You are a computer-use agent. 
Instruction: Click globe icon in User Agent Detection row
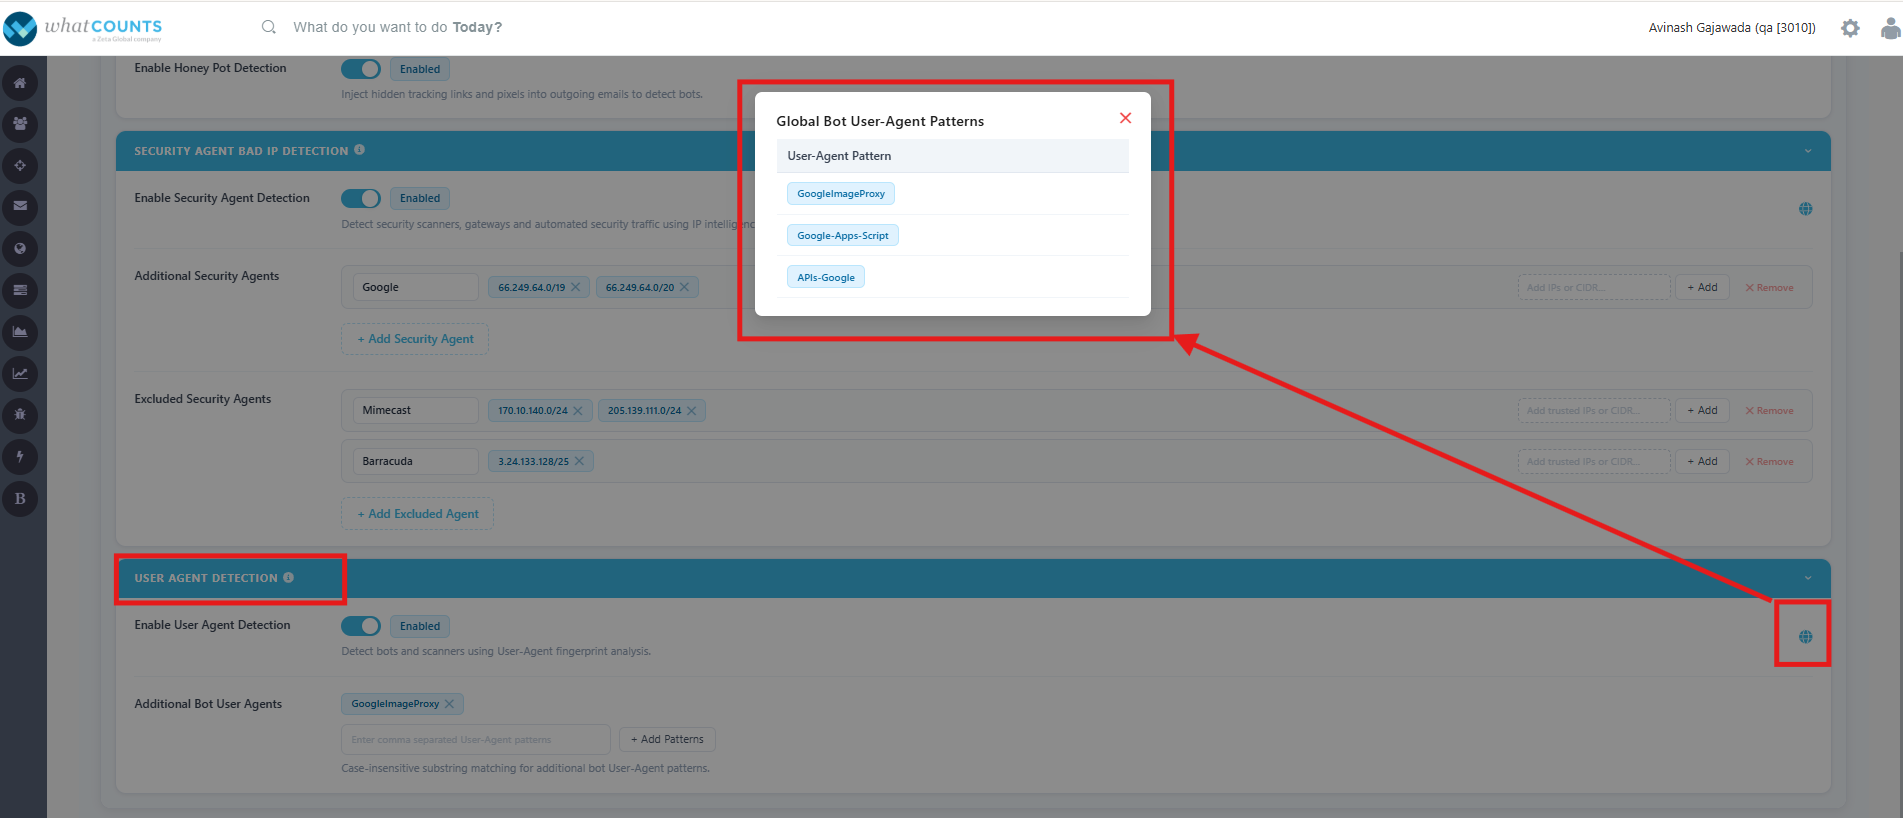1805,637
